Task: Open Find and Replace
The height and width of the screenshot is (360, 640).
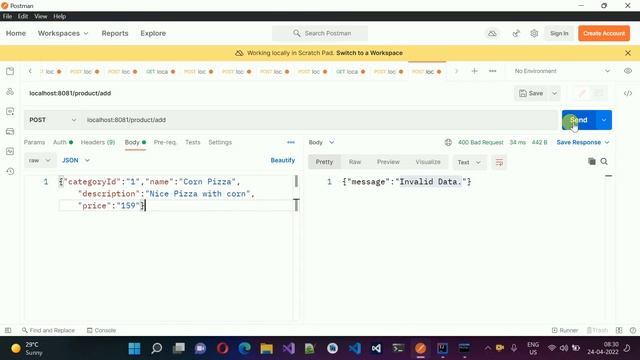Action: point(48,330)
